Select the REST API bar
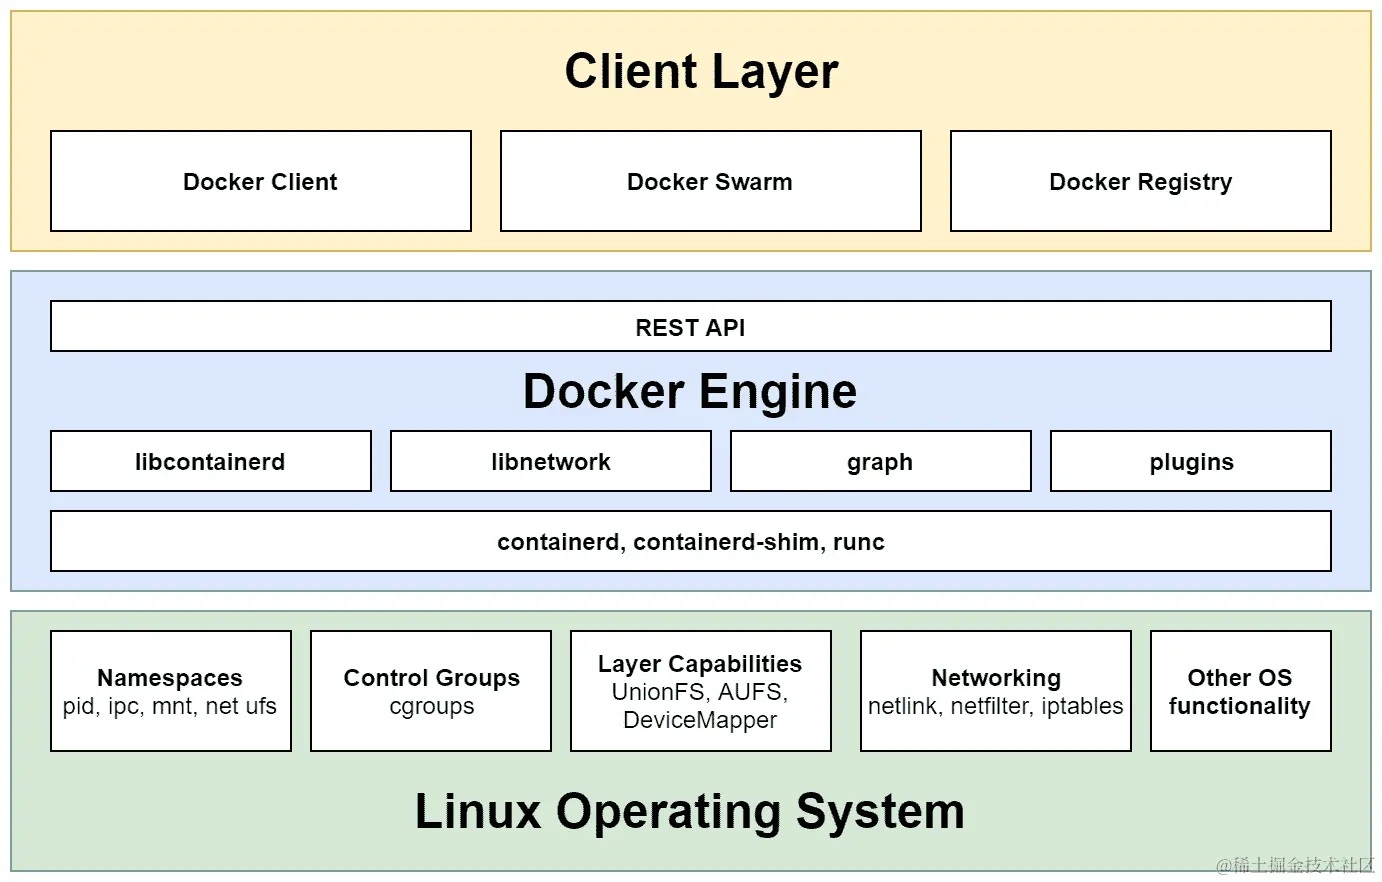 (691, 326)
